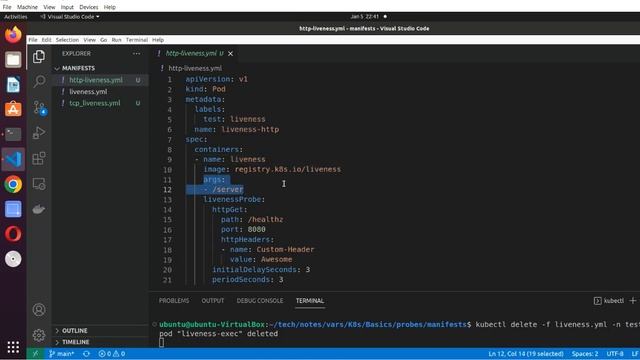
Task: Open the blue screenshot app in dock
Action: [x=13, y=209]
